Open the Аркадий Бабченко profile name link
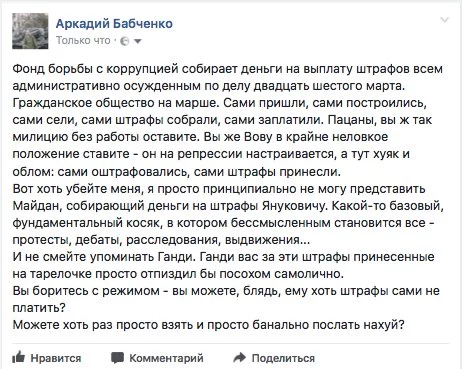 (x=114, y=23)
